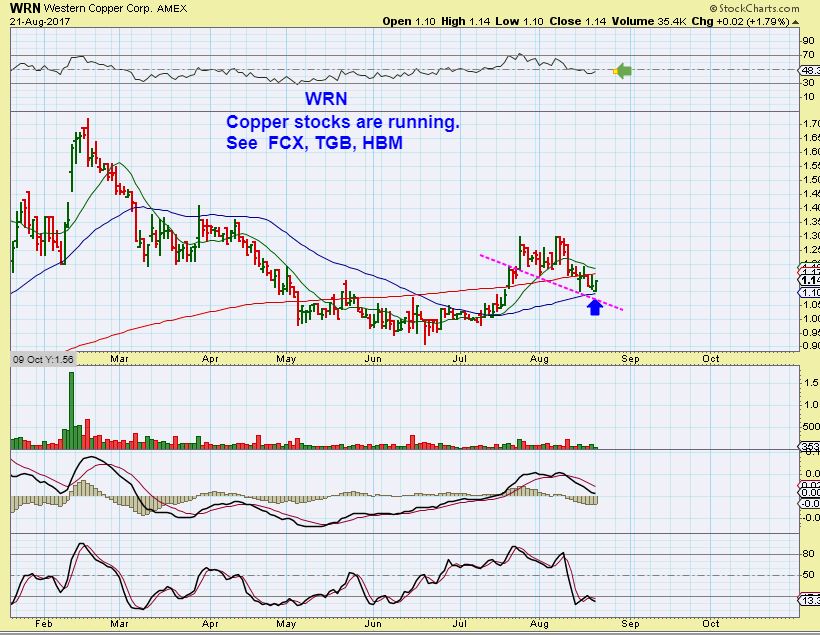Click the stochastic 50 level label
The height and width of the screenshot is (635, 820).
tap(808, 575)
